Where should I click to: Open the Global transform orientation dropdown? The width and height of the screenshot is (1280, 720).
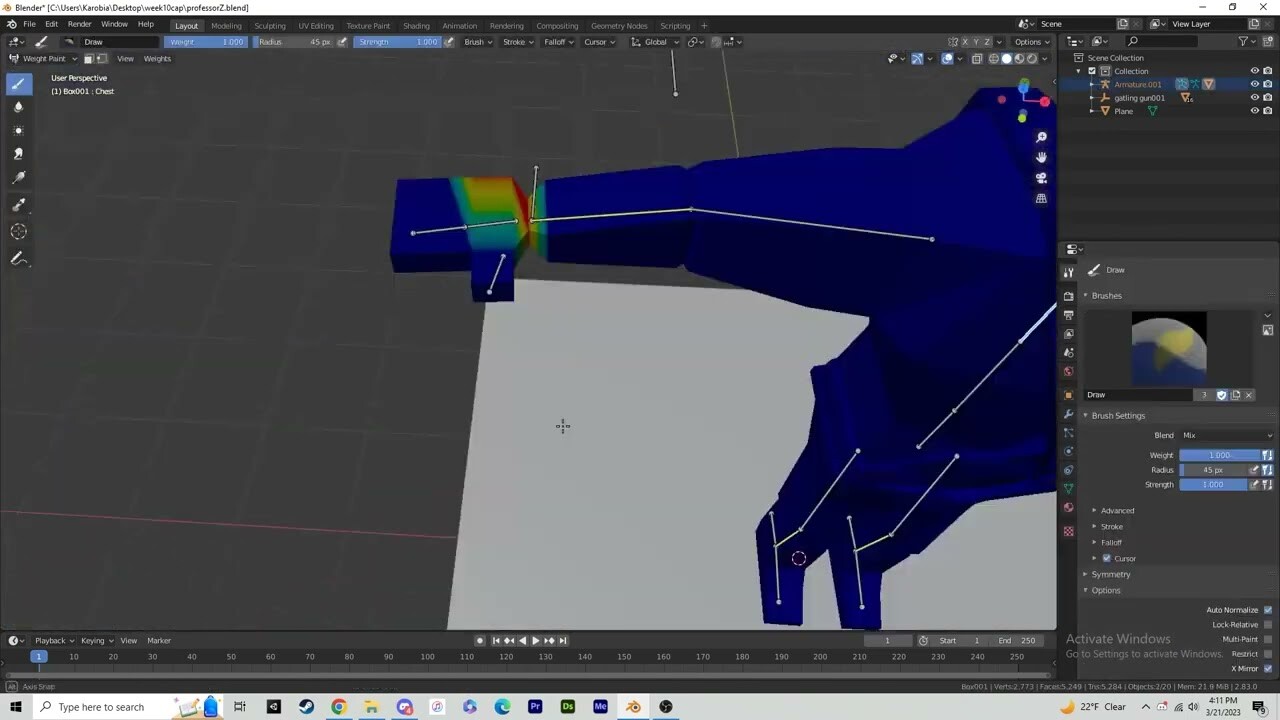click(656, 41)
